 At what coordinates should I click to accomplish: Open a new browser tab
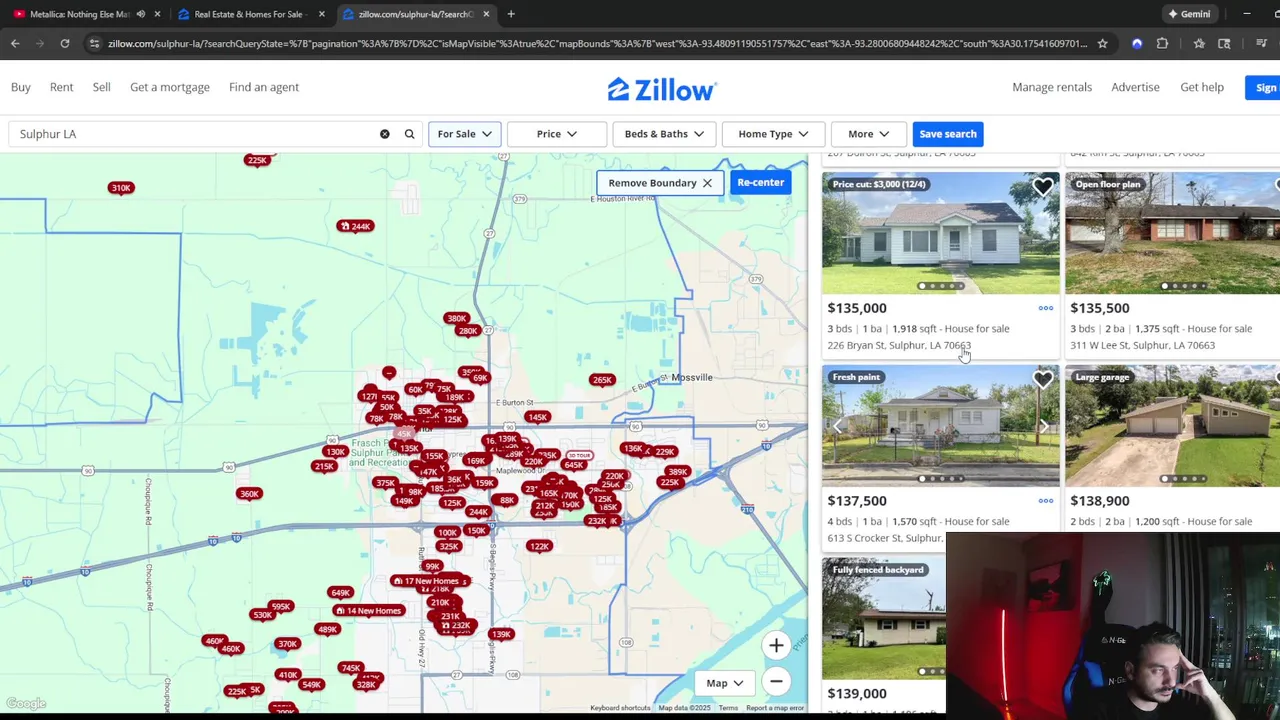(x=511, y=14)
